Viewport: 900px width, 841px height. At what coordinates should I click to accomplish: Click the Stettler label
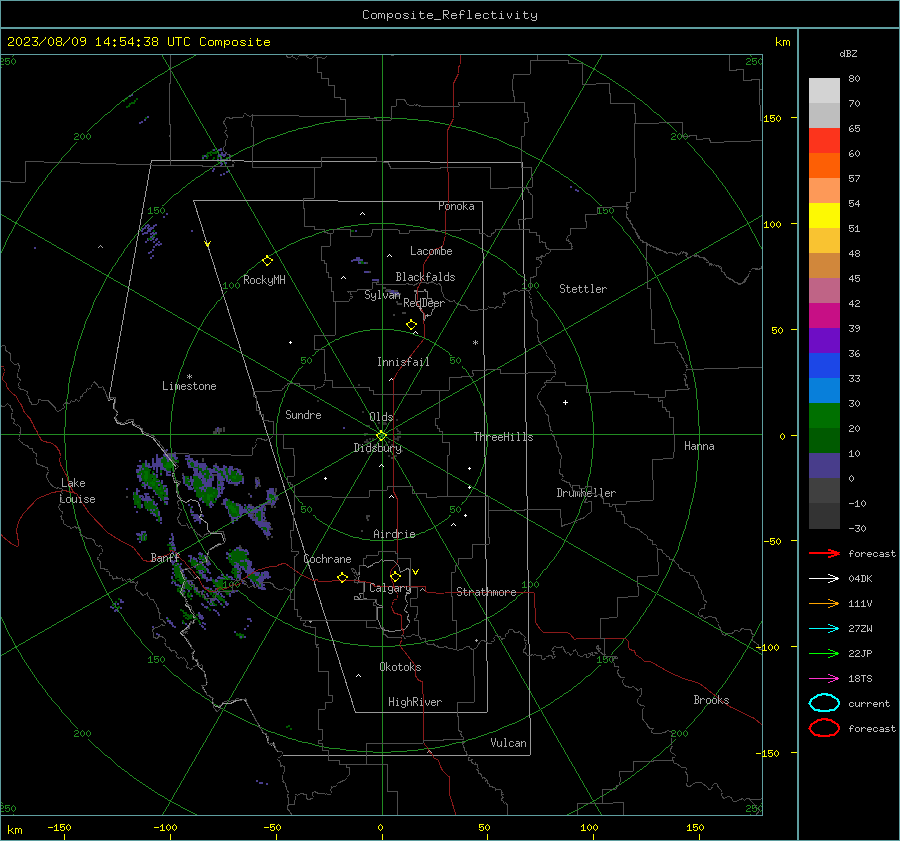(x=583, y=289)
